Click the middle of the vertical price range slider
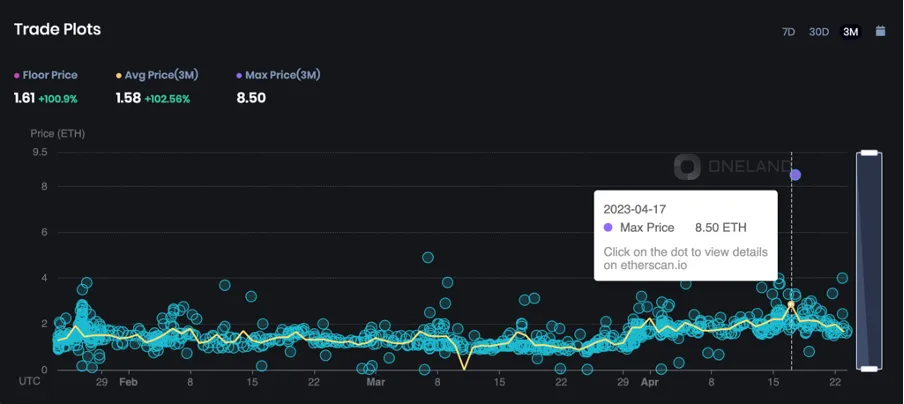 tap(869, 261)
